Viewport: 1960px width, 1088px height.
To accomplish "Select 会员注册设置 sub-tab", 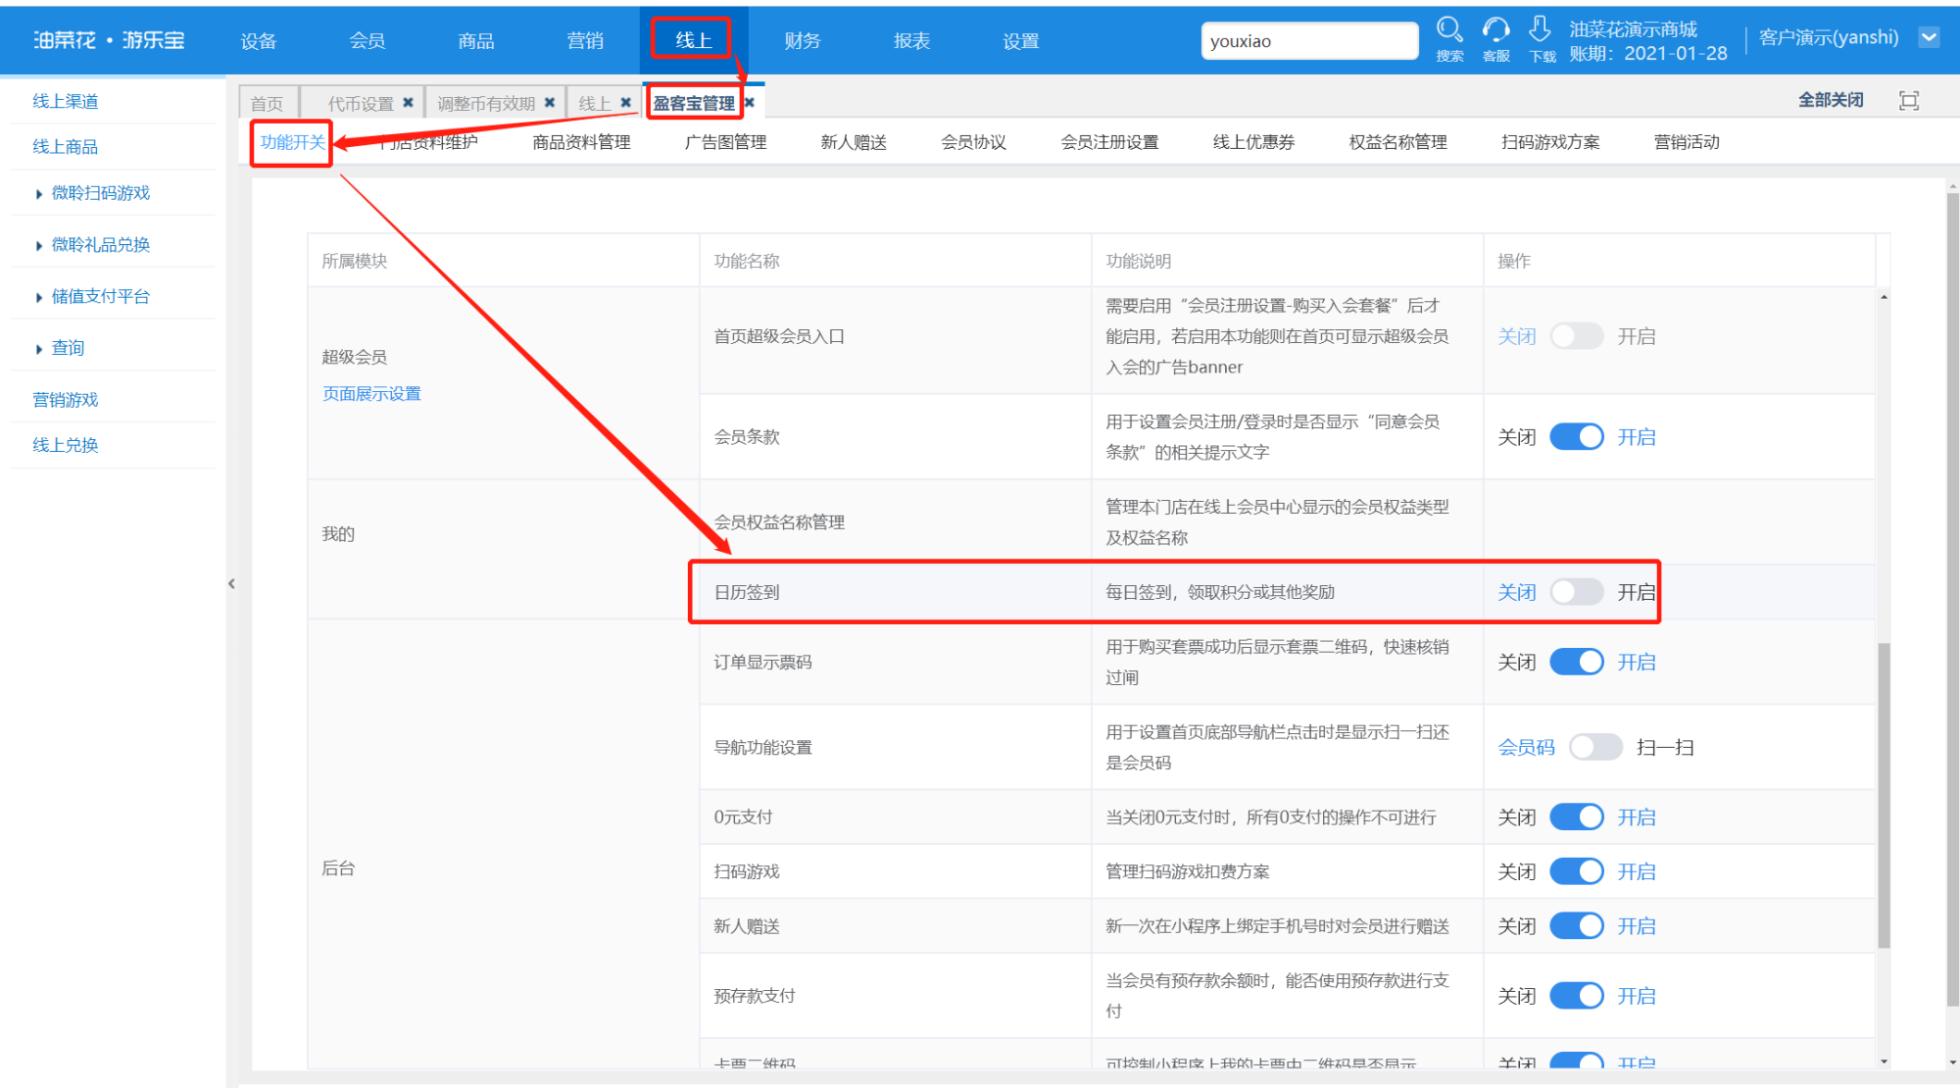I will pos(1109,142).
